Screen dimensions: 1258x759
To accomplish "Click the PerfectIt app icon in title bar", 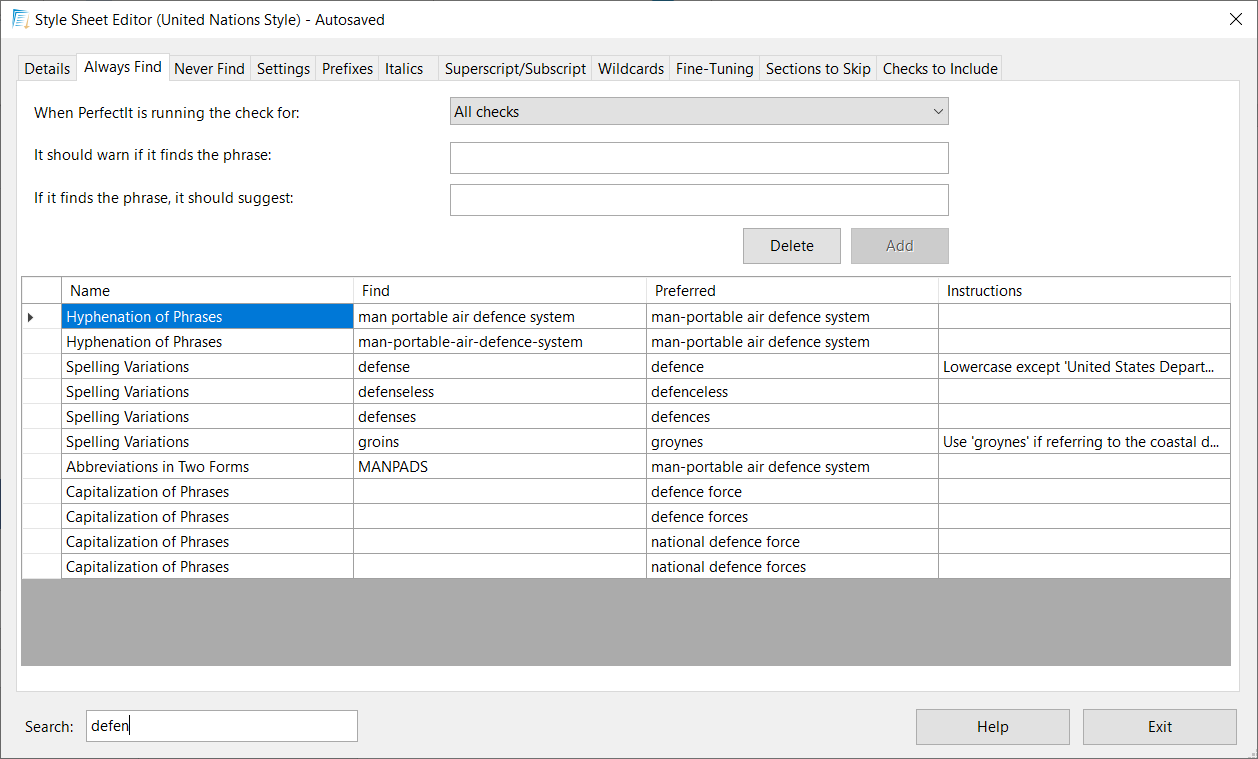I will pyautogui.click(x=20, y=19).
